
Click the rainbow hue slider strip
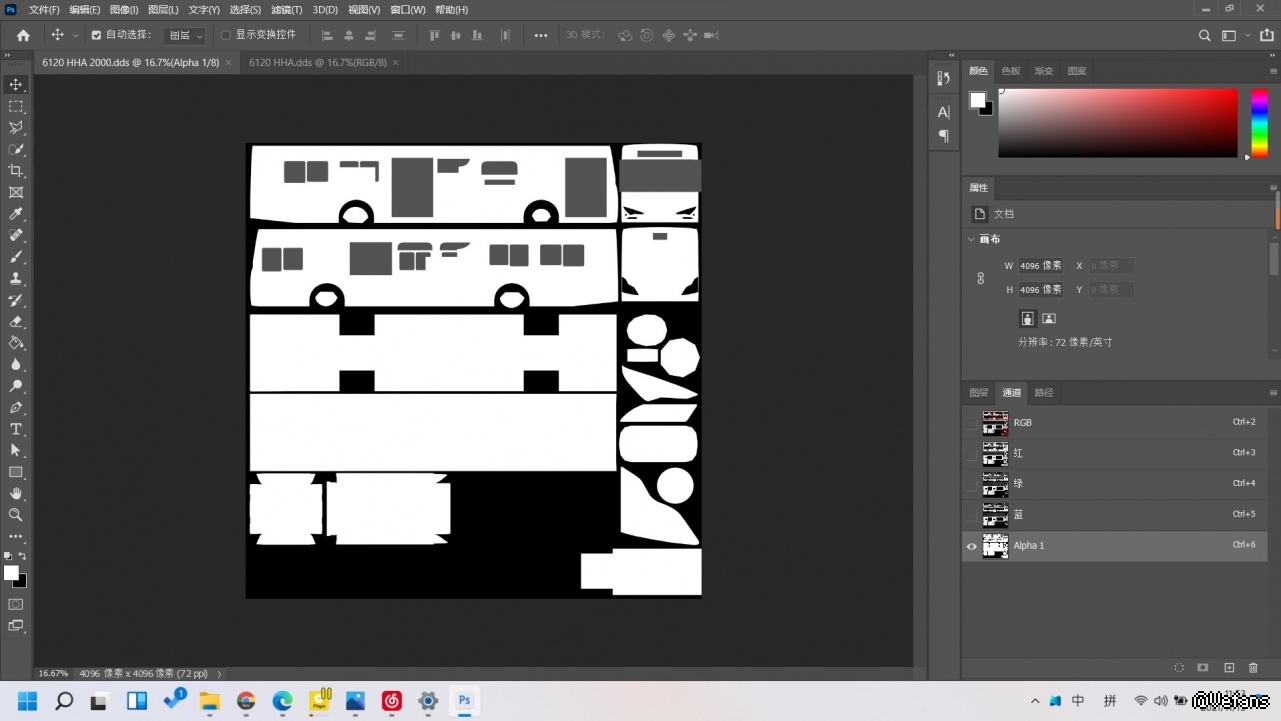click(x=1259, y=122)
